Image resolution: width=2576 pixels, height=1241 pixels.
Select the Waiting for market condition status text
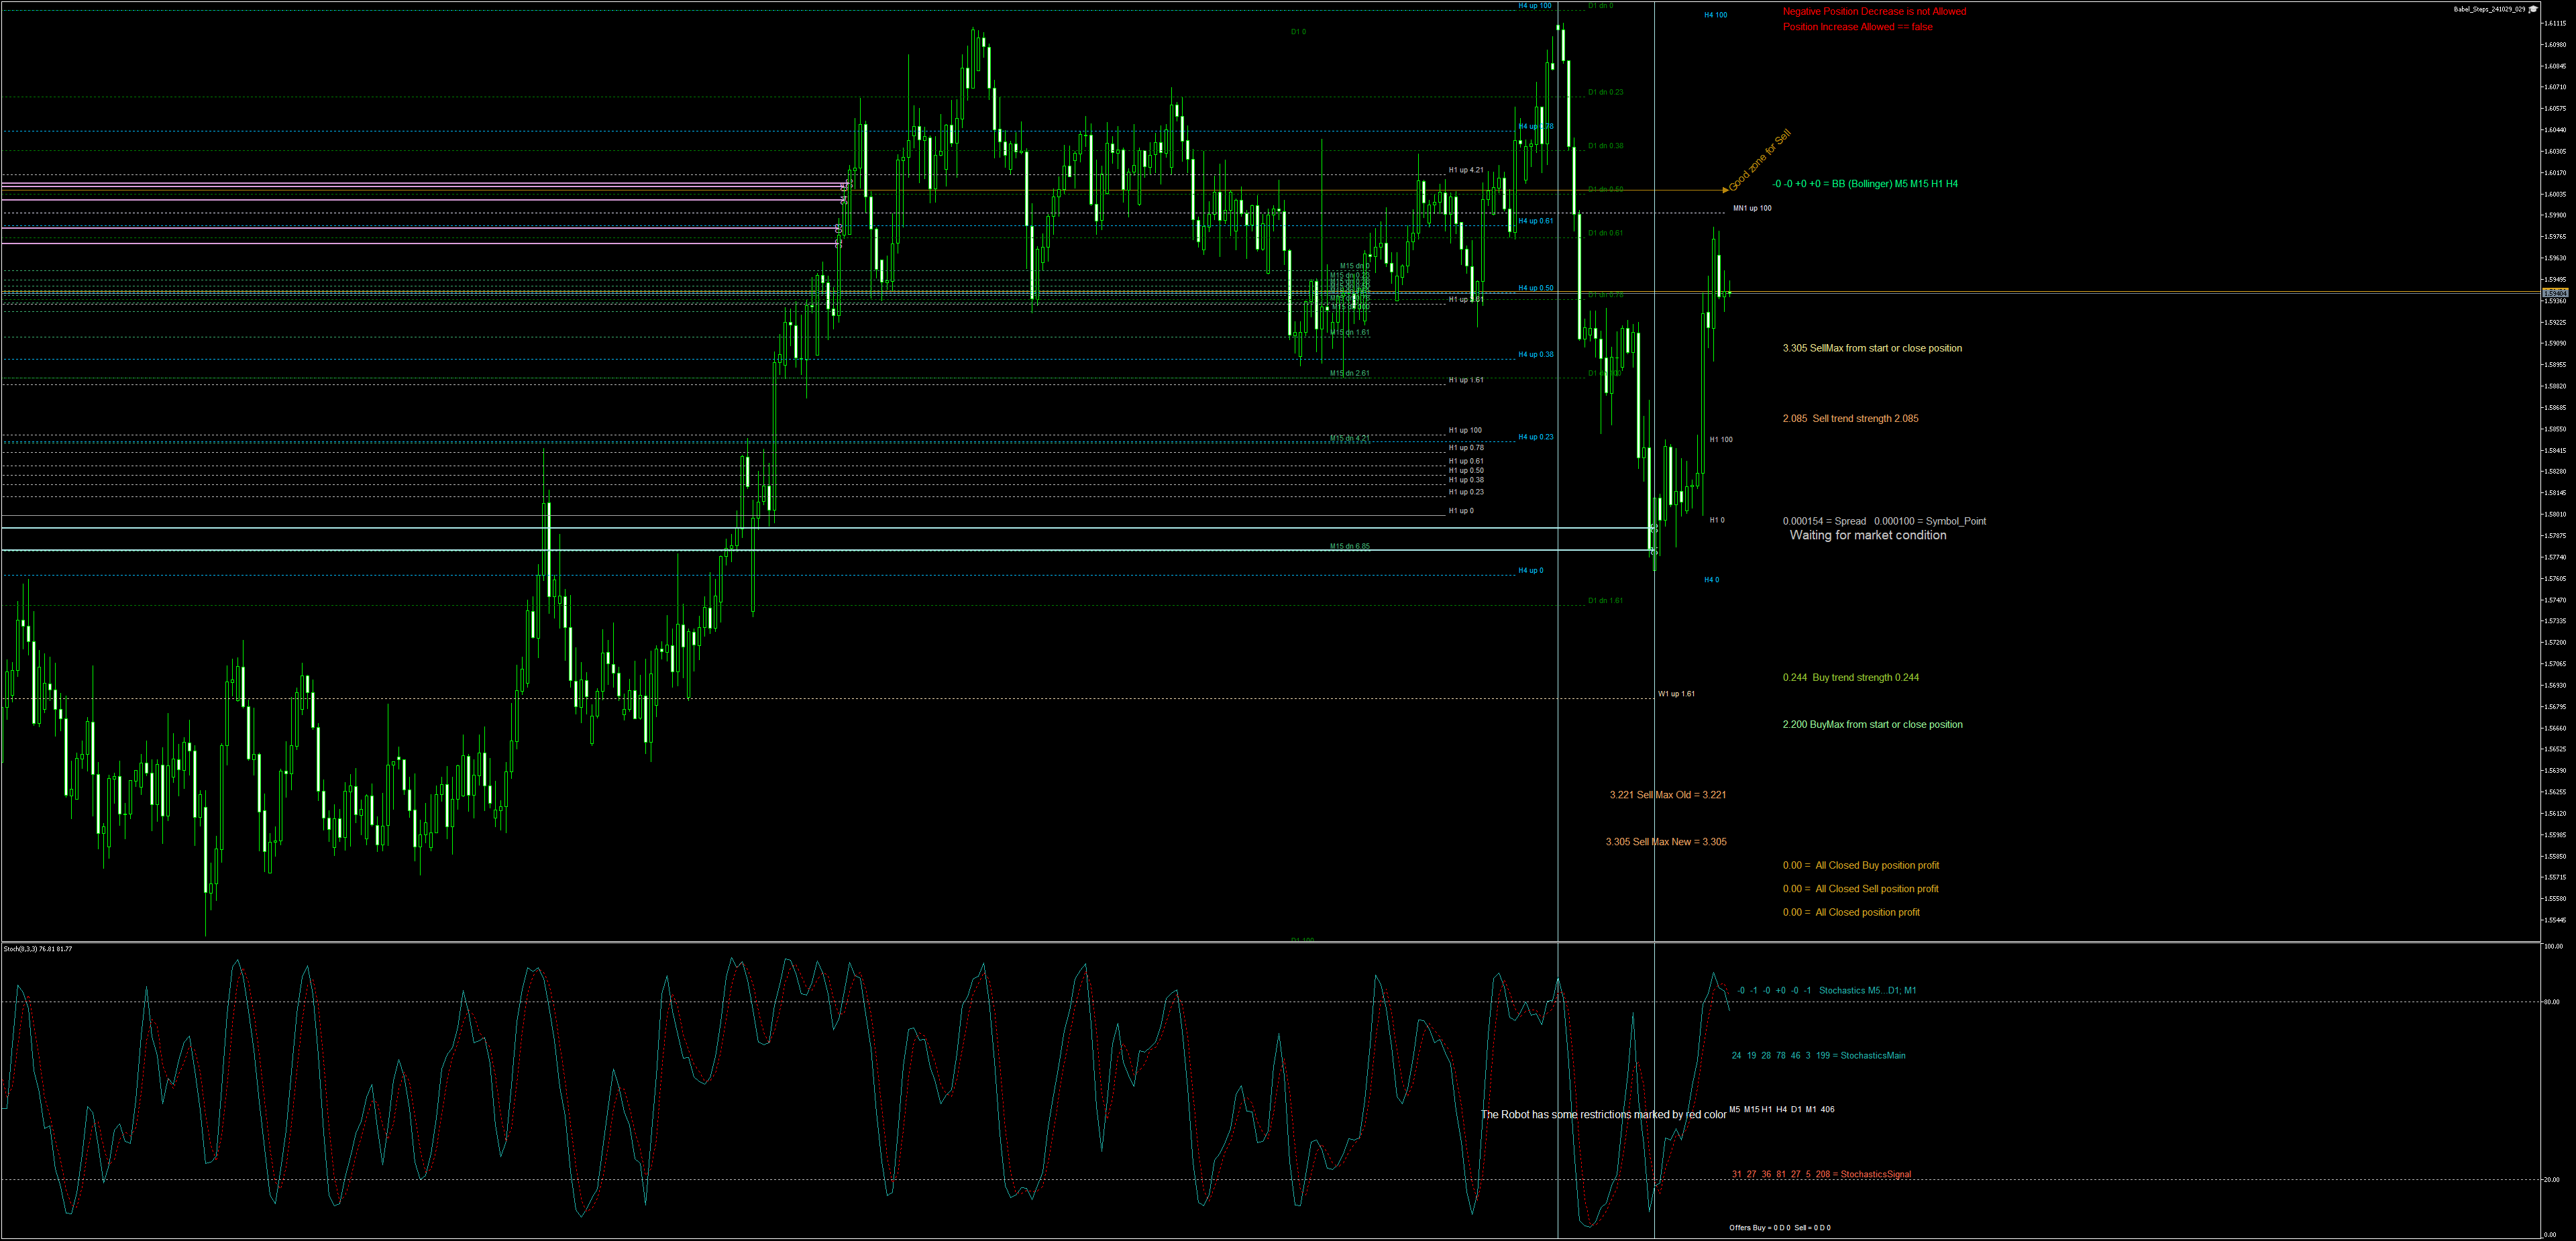[1867, 535]
